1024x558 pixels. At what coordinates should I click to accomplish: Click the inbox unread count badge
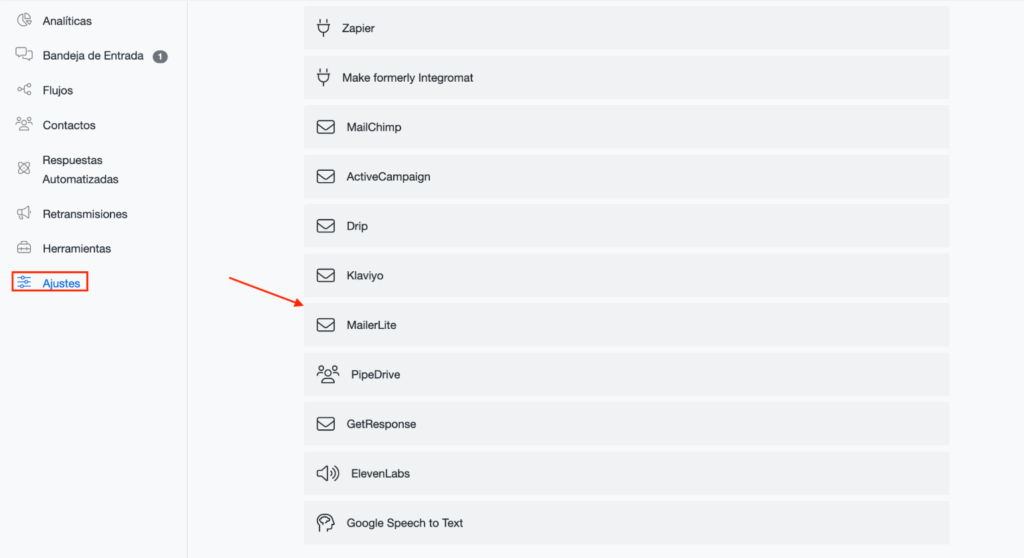tap(160, 56)
